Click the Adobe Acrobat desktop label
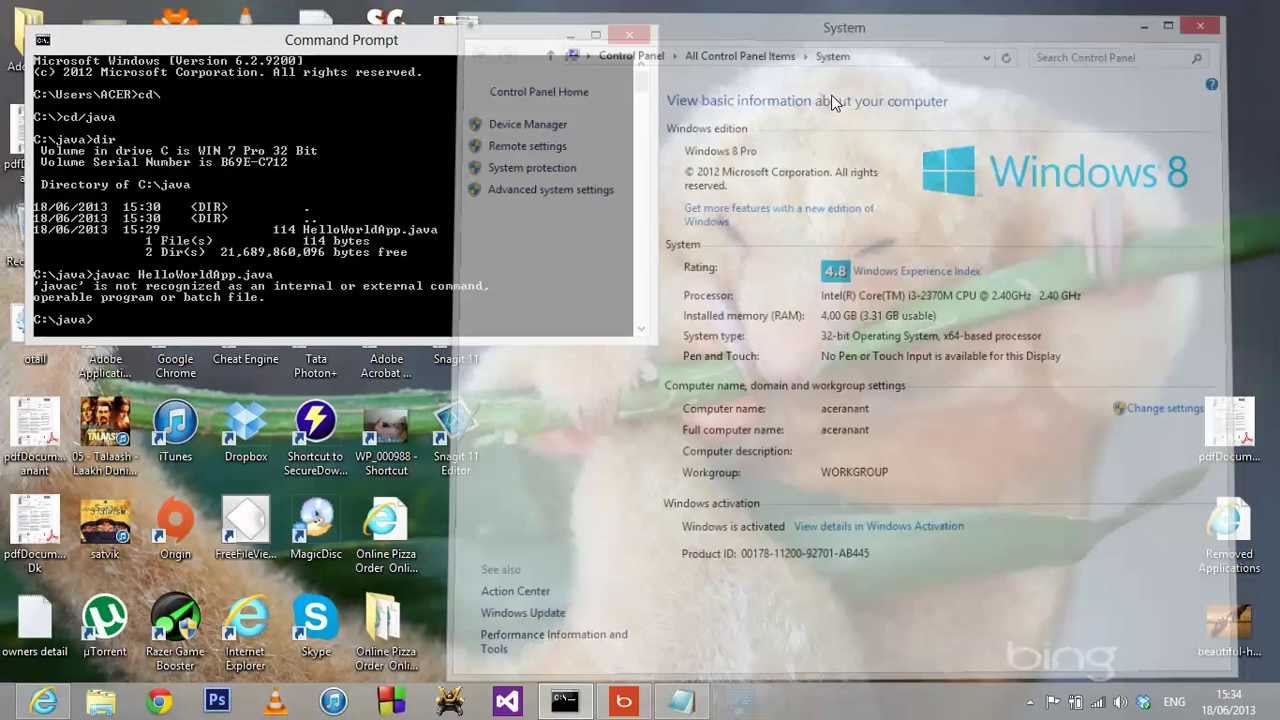This screenshot has height=720, width=1280. pyautogui.click(x=386, y=366)
